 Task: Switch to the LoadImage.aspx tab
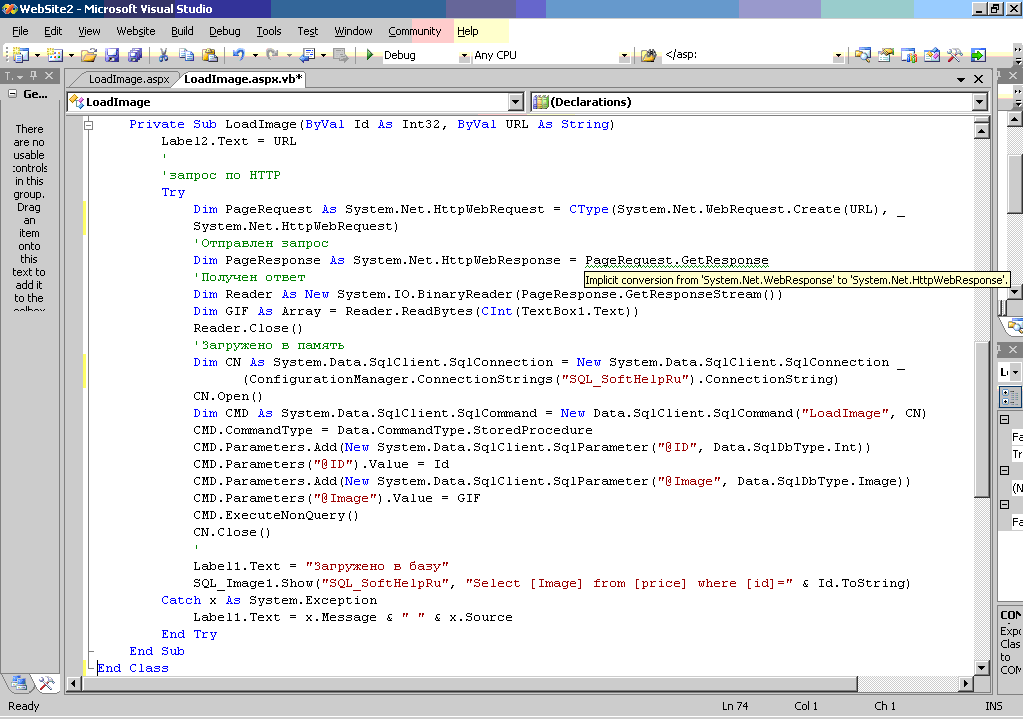(x=129, y=79)
